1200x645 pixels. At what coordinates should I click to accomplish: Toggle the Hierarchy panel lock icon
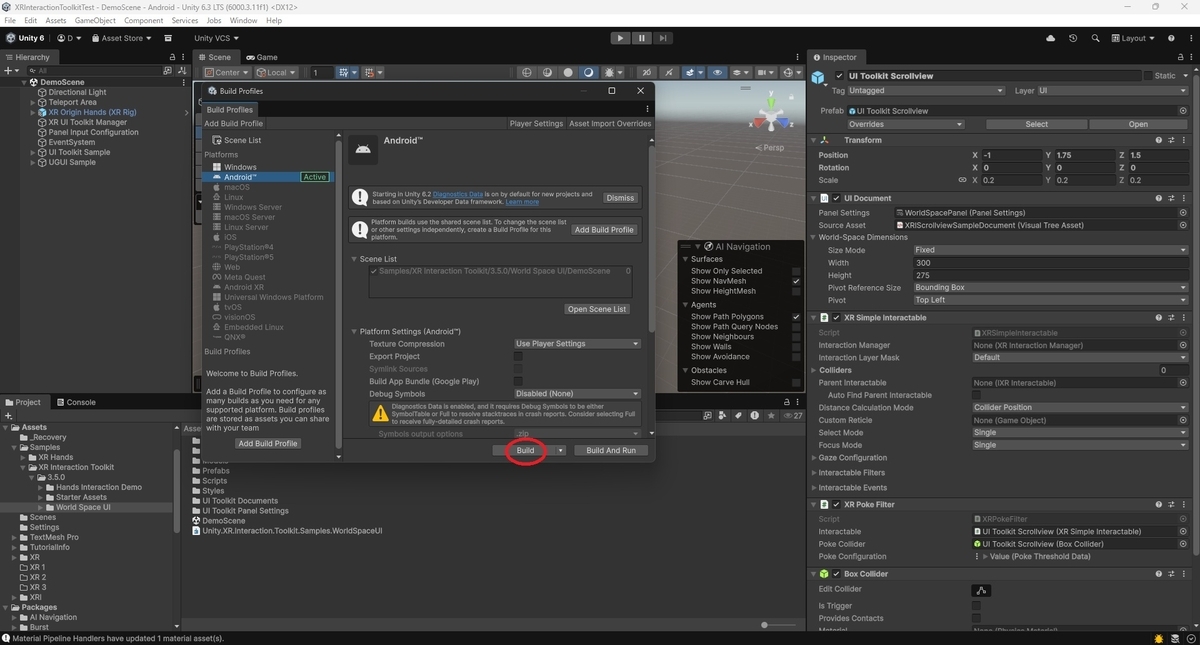[172, 57]
